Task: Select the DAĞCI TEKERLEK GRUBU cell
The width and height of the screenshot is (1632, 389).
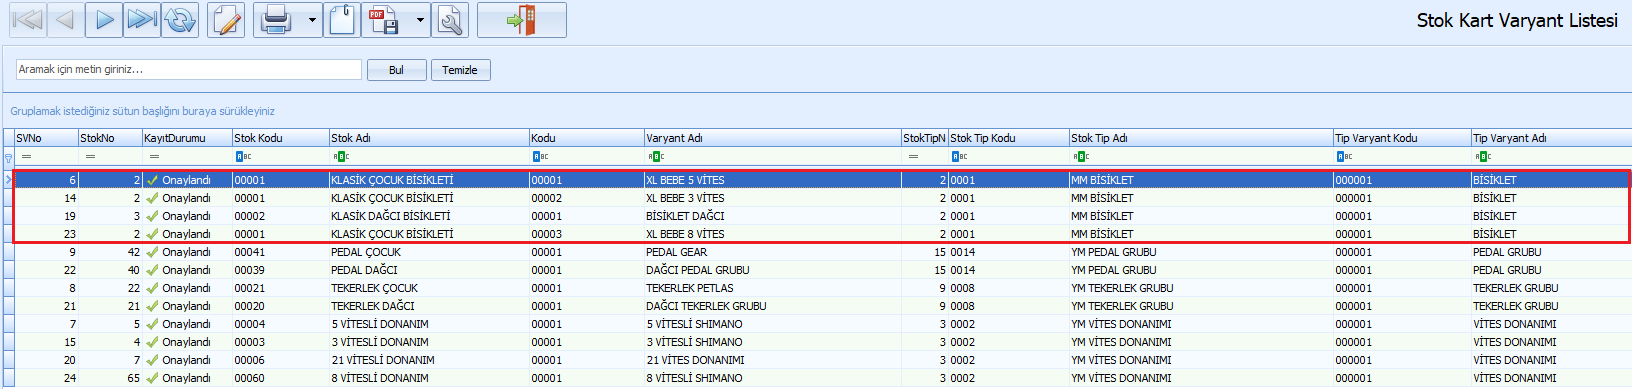Action: (772, 306)
